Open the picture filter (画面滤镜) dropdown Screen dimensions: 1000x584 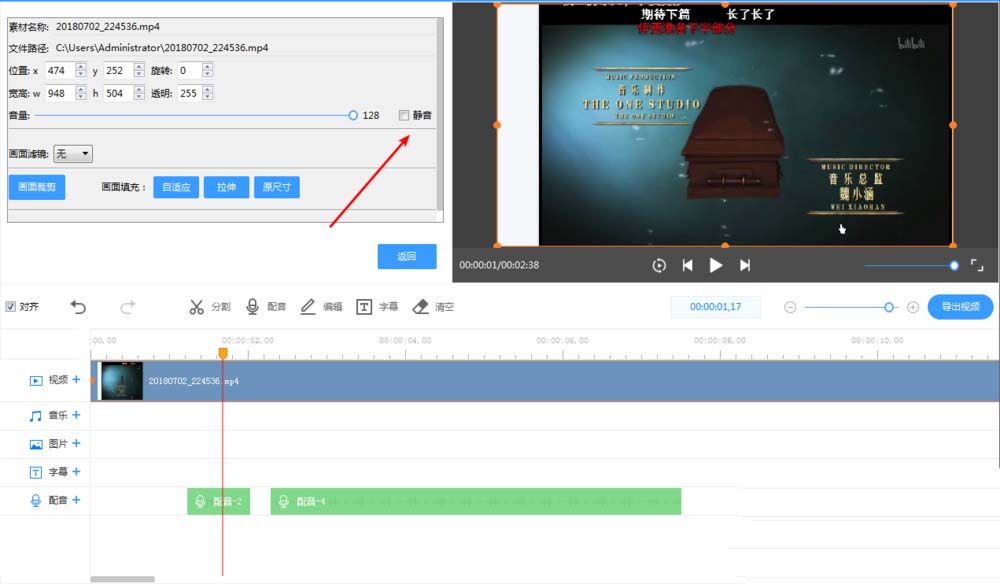[73, 154]
